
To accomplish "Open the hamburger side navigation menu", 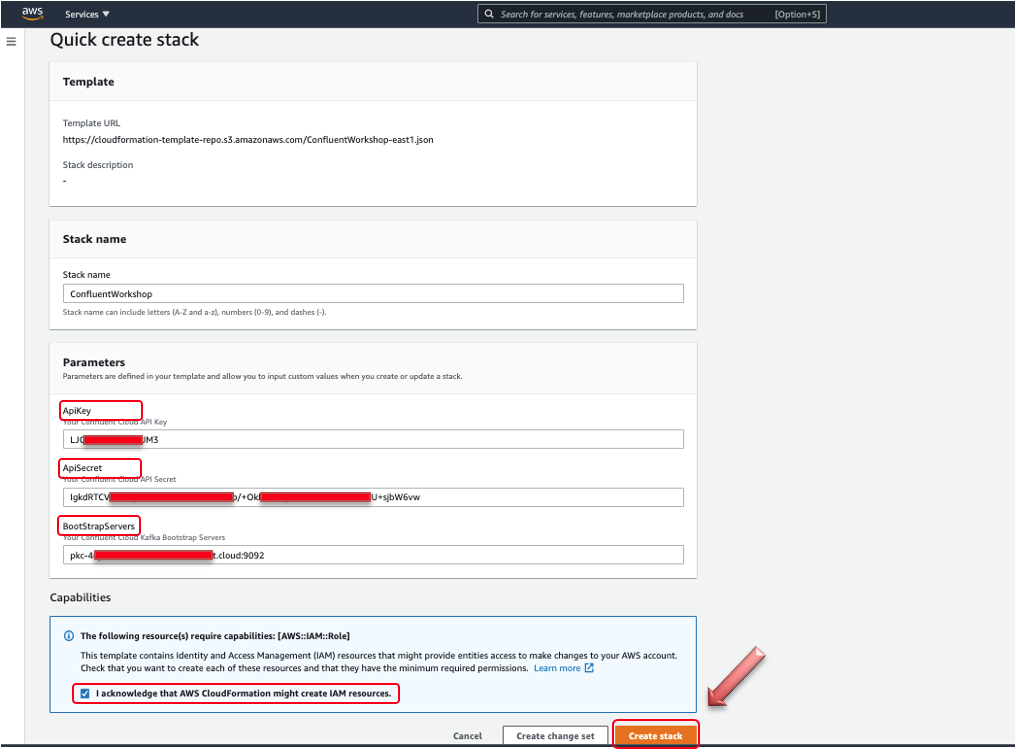I will pos(11,42).
